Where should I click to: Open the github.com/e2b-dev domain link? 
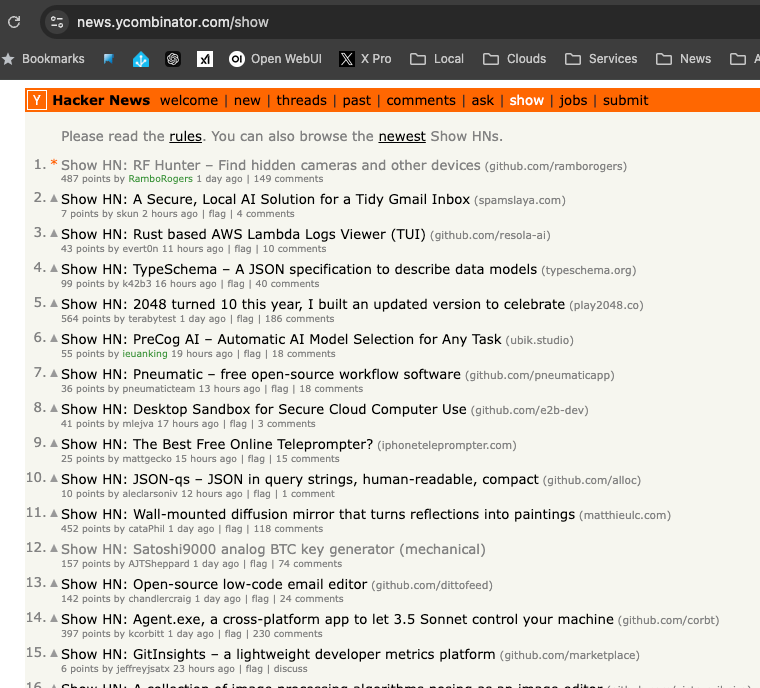(529, 410)
